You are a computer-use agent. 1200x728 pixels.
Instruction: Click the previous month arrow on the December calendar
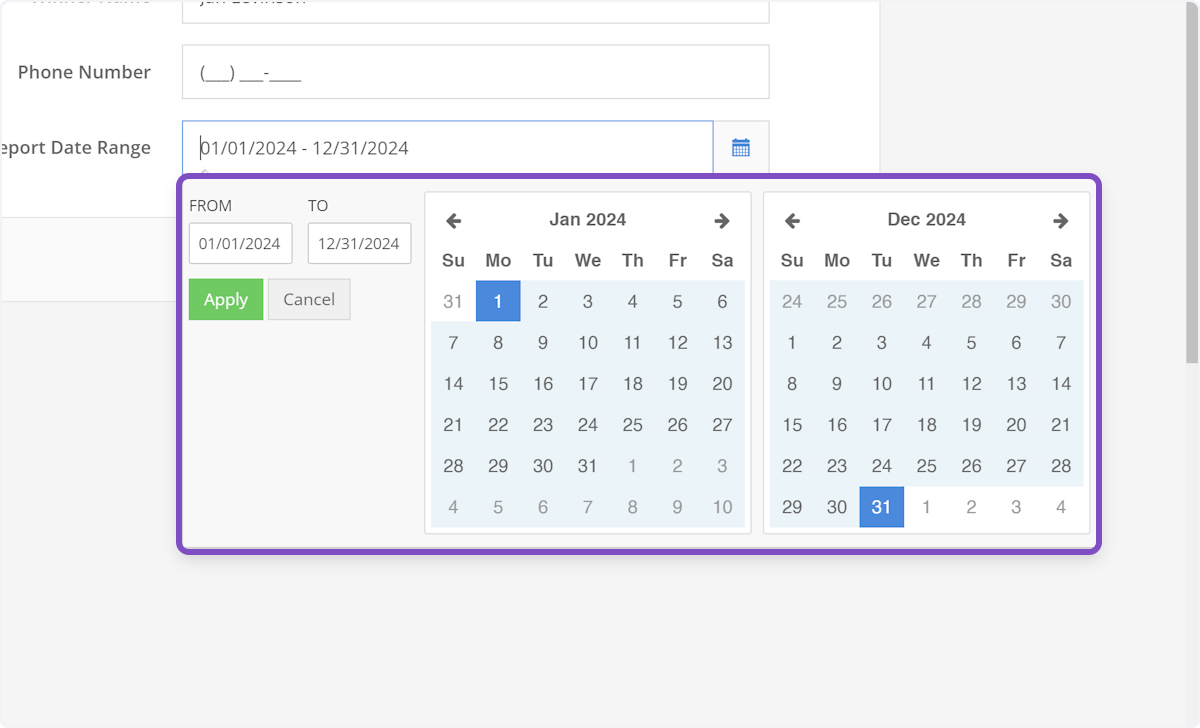pyautogui.click(x=792, y=220)
